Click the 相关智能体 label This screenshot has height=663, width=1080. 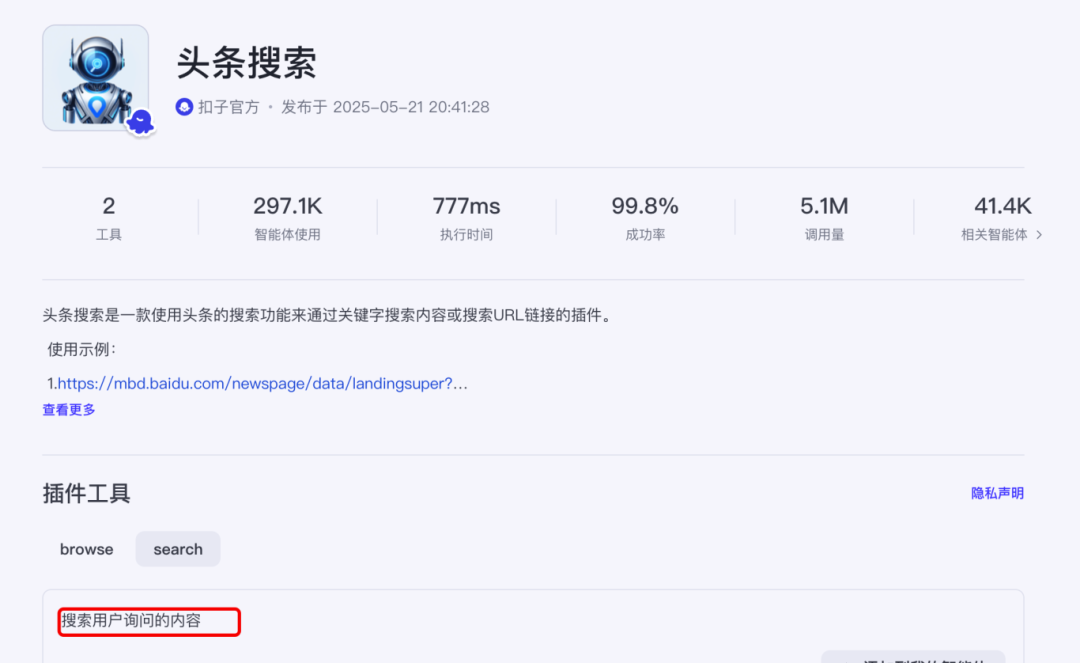point(994,235)
